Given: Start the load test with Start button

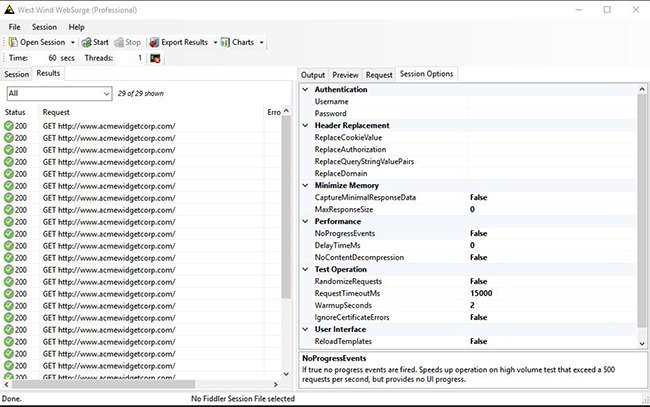Looking at the screenshot, I should click(x=95, y=42).
